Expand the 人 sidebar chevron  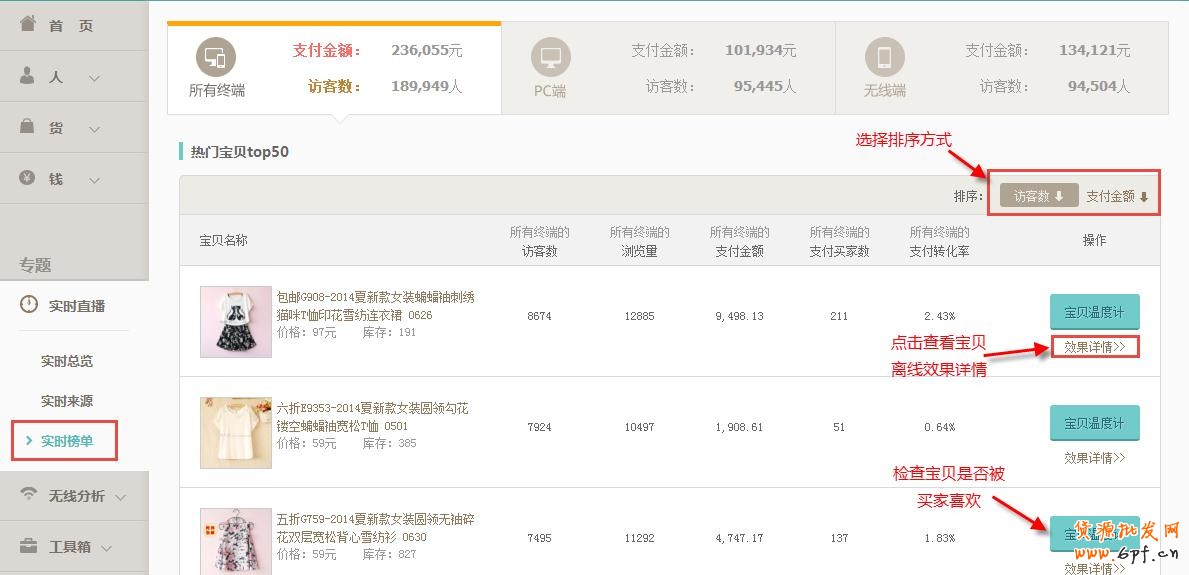[94, 78]
